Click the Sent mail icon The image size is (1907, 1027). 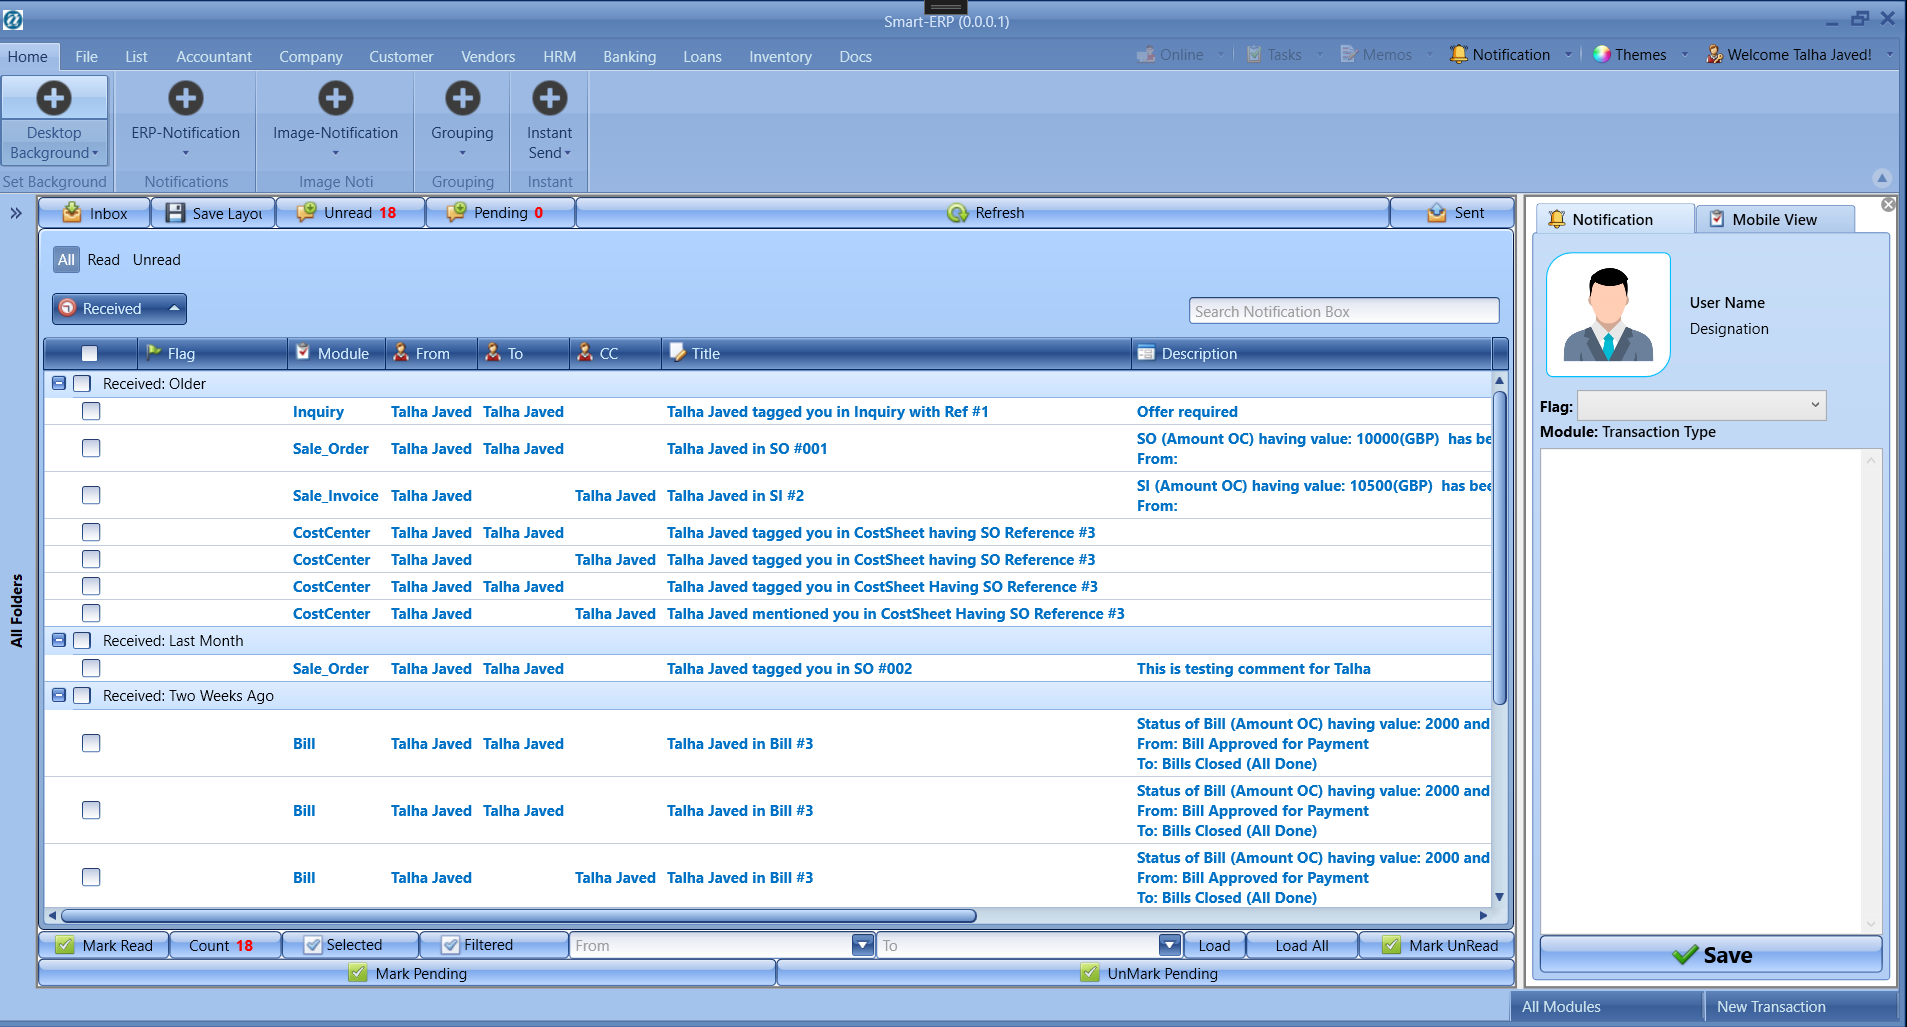coord(1437,213)
